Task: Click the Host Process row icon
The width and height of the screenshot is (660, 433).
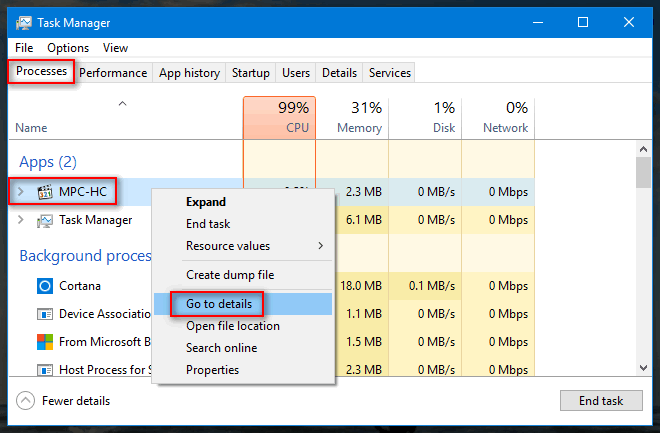Action: [45, 370]
